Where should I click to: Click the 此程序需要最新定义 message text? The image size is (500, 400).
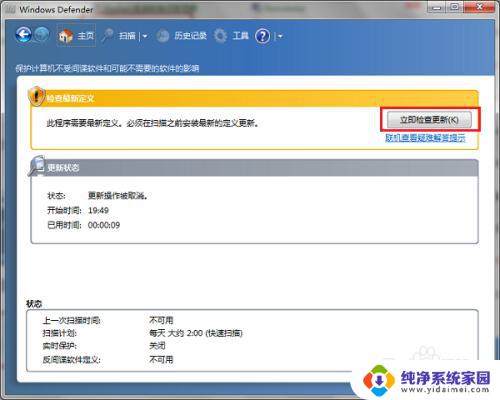(x=153, y=123)
